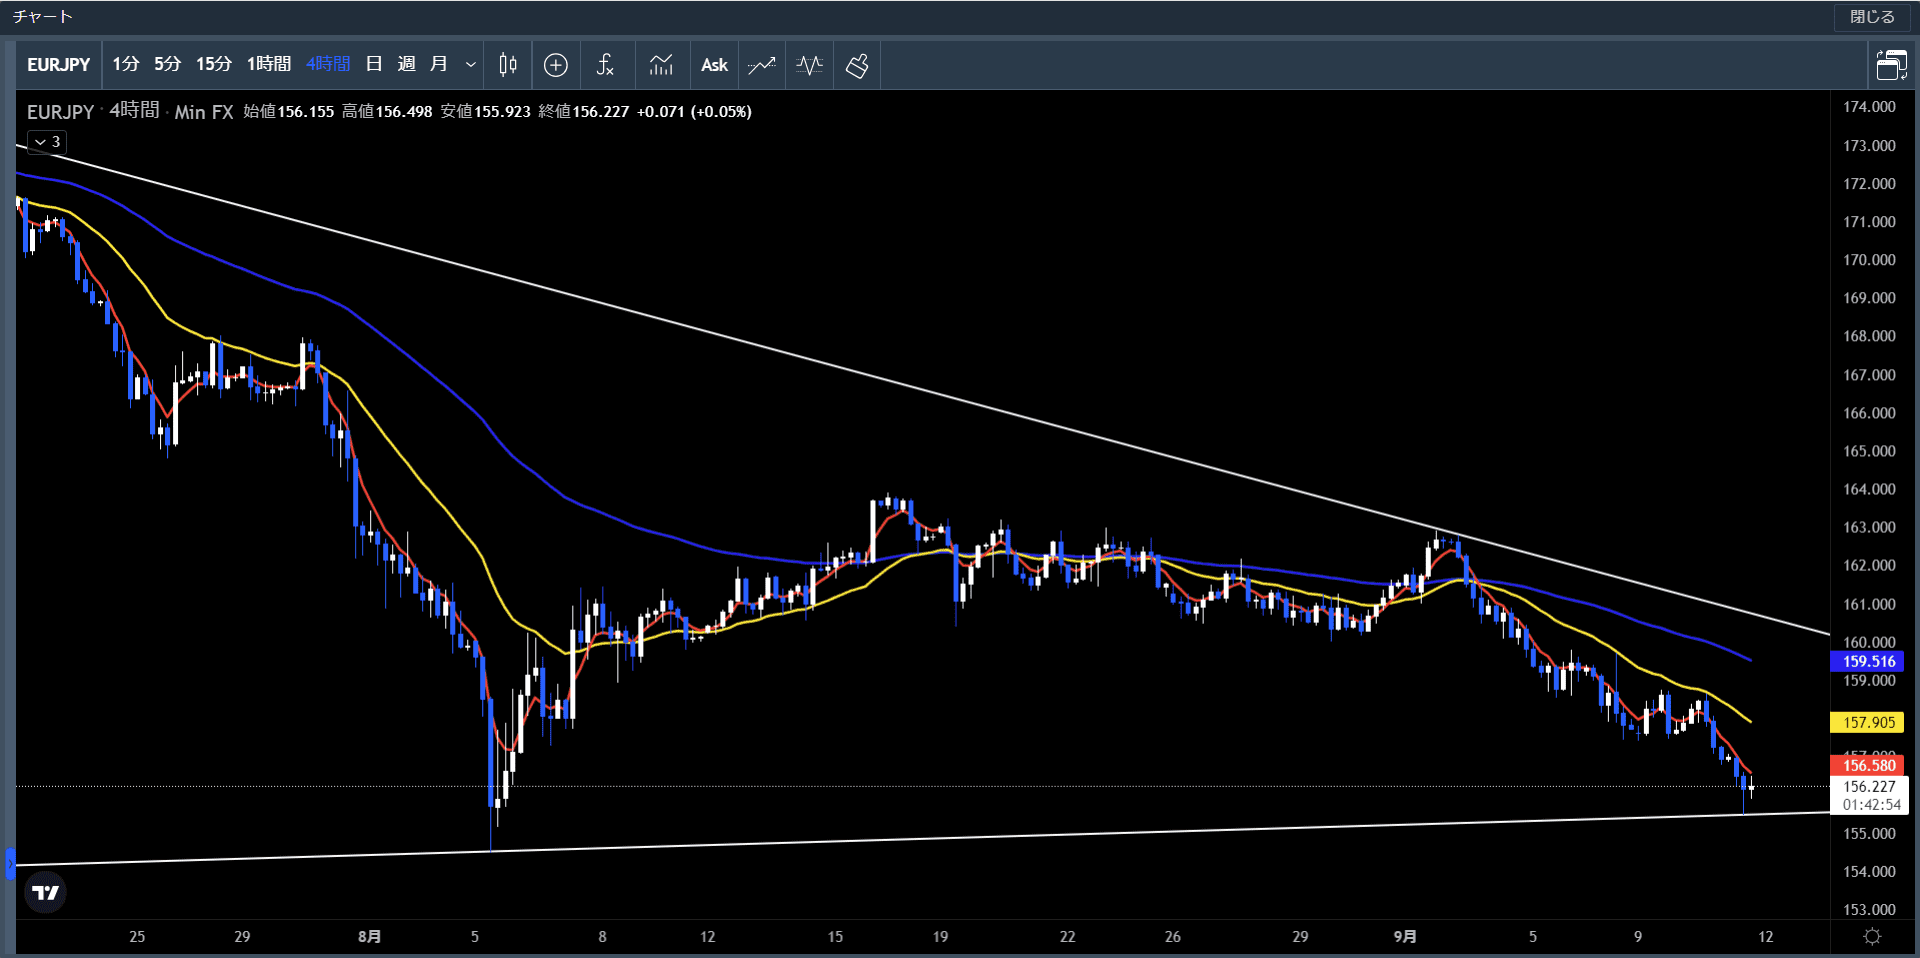This screenshot has width=1920, height=958.
Task: Switch to the monthly 月 timeframe
Action: coord(438,65)
